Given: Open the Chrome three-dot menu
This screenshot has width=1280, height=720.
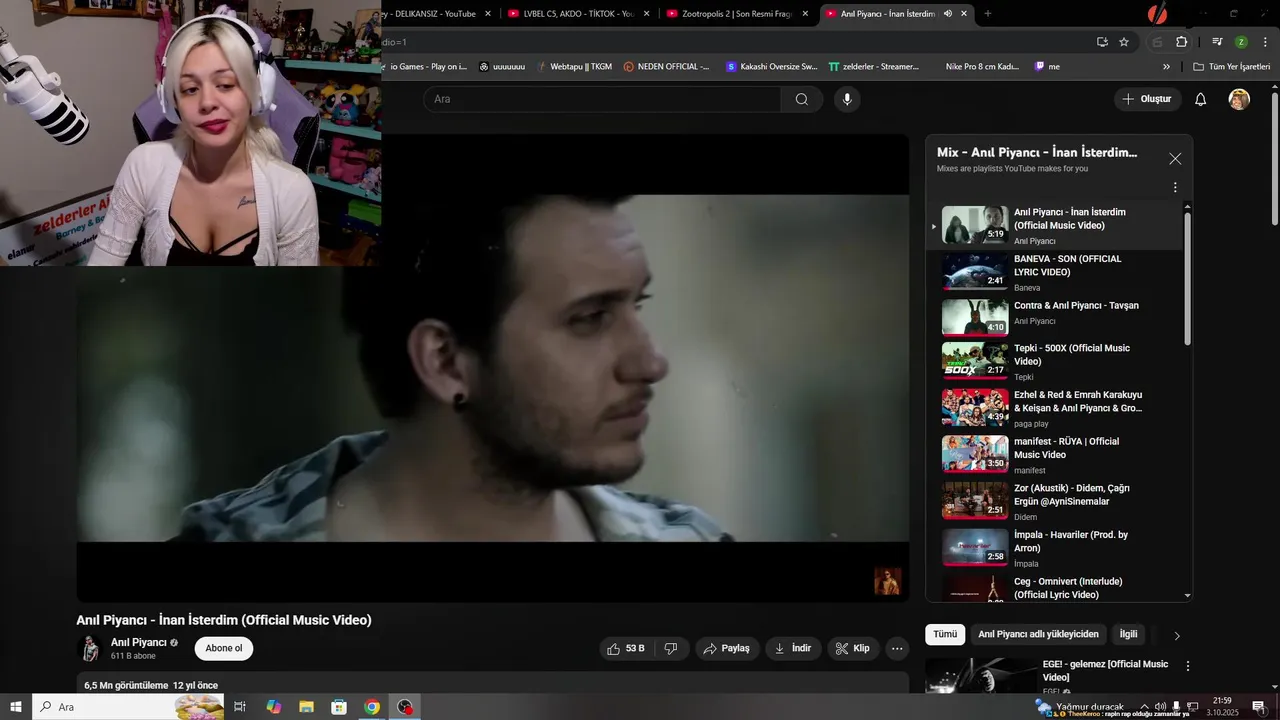Looking at the screenshot, I should [x=1265, y=42].
